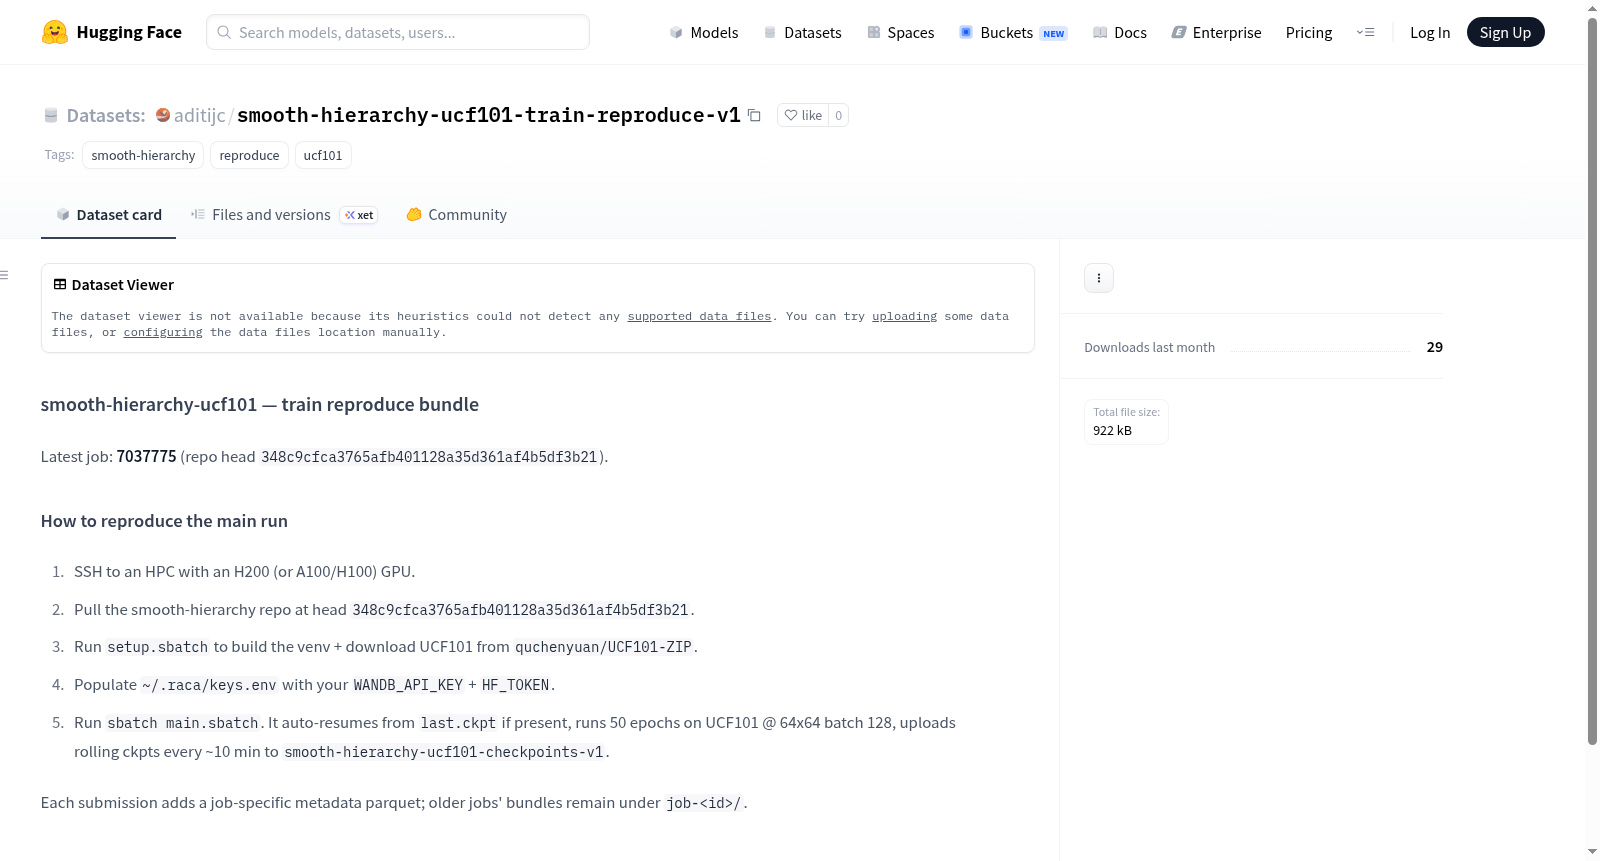The width and height of the screenshot is (1600, 861).
Task: Select the Dataset card tab
Action: [109, 215]
